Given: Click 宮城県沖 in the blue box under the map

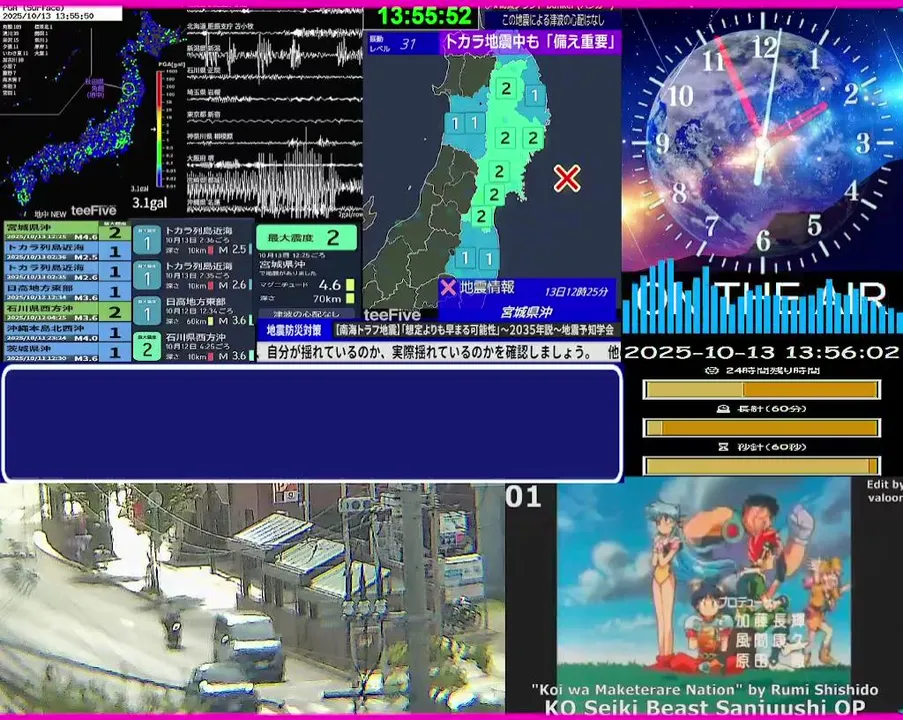Looking at the screenshot, I should pyautogui.click(x=526, y=312).
